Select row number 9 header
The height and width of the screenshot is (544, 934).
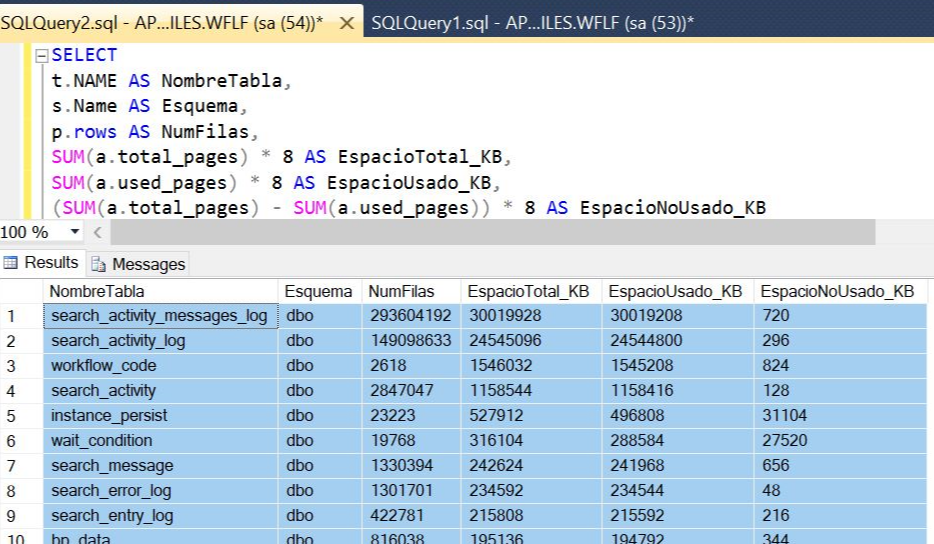pos(21,516)
